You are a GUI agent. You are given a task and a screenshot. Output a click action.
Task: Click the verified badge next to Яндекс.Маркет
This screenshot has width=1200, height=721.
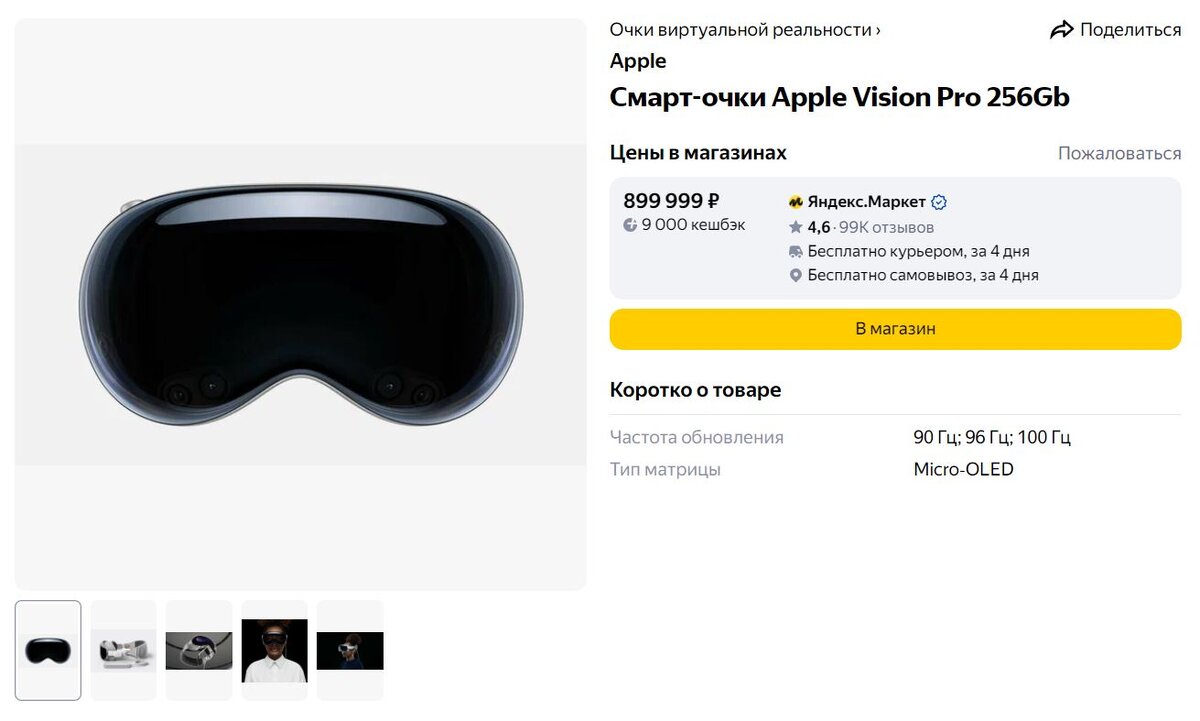click(x=939, y=202)
